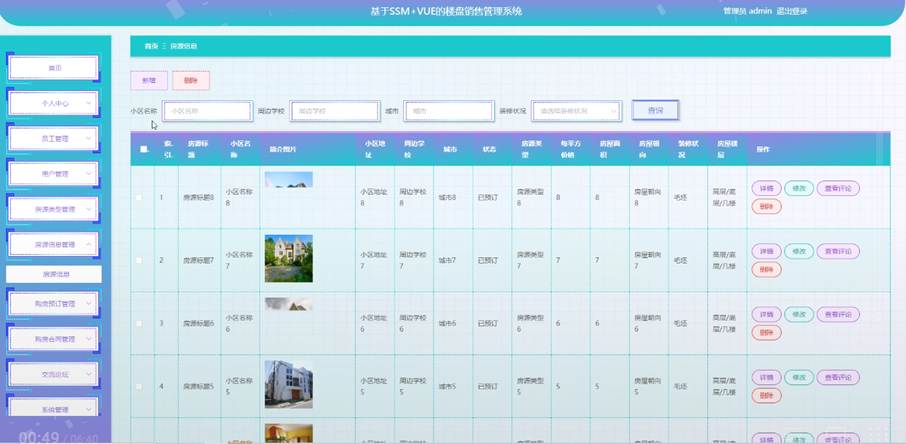The width and height of the screenshot is (906, 444).
Task: Expand the 购房预订管理 sidebar menu
Action: point(54,304)
